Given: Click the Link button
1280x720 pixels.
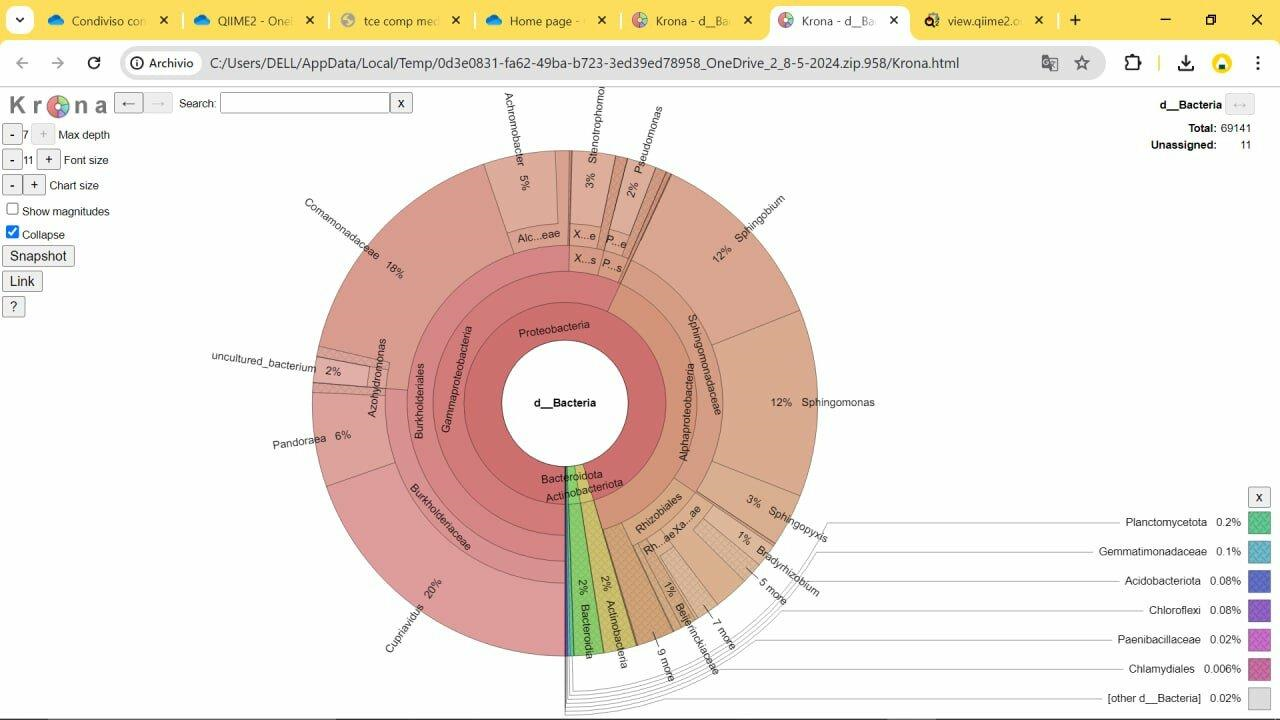Looking at the screenshot, I should point(22,281).
